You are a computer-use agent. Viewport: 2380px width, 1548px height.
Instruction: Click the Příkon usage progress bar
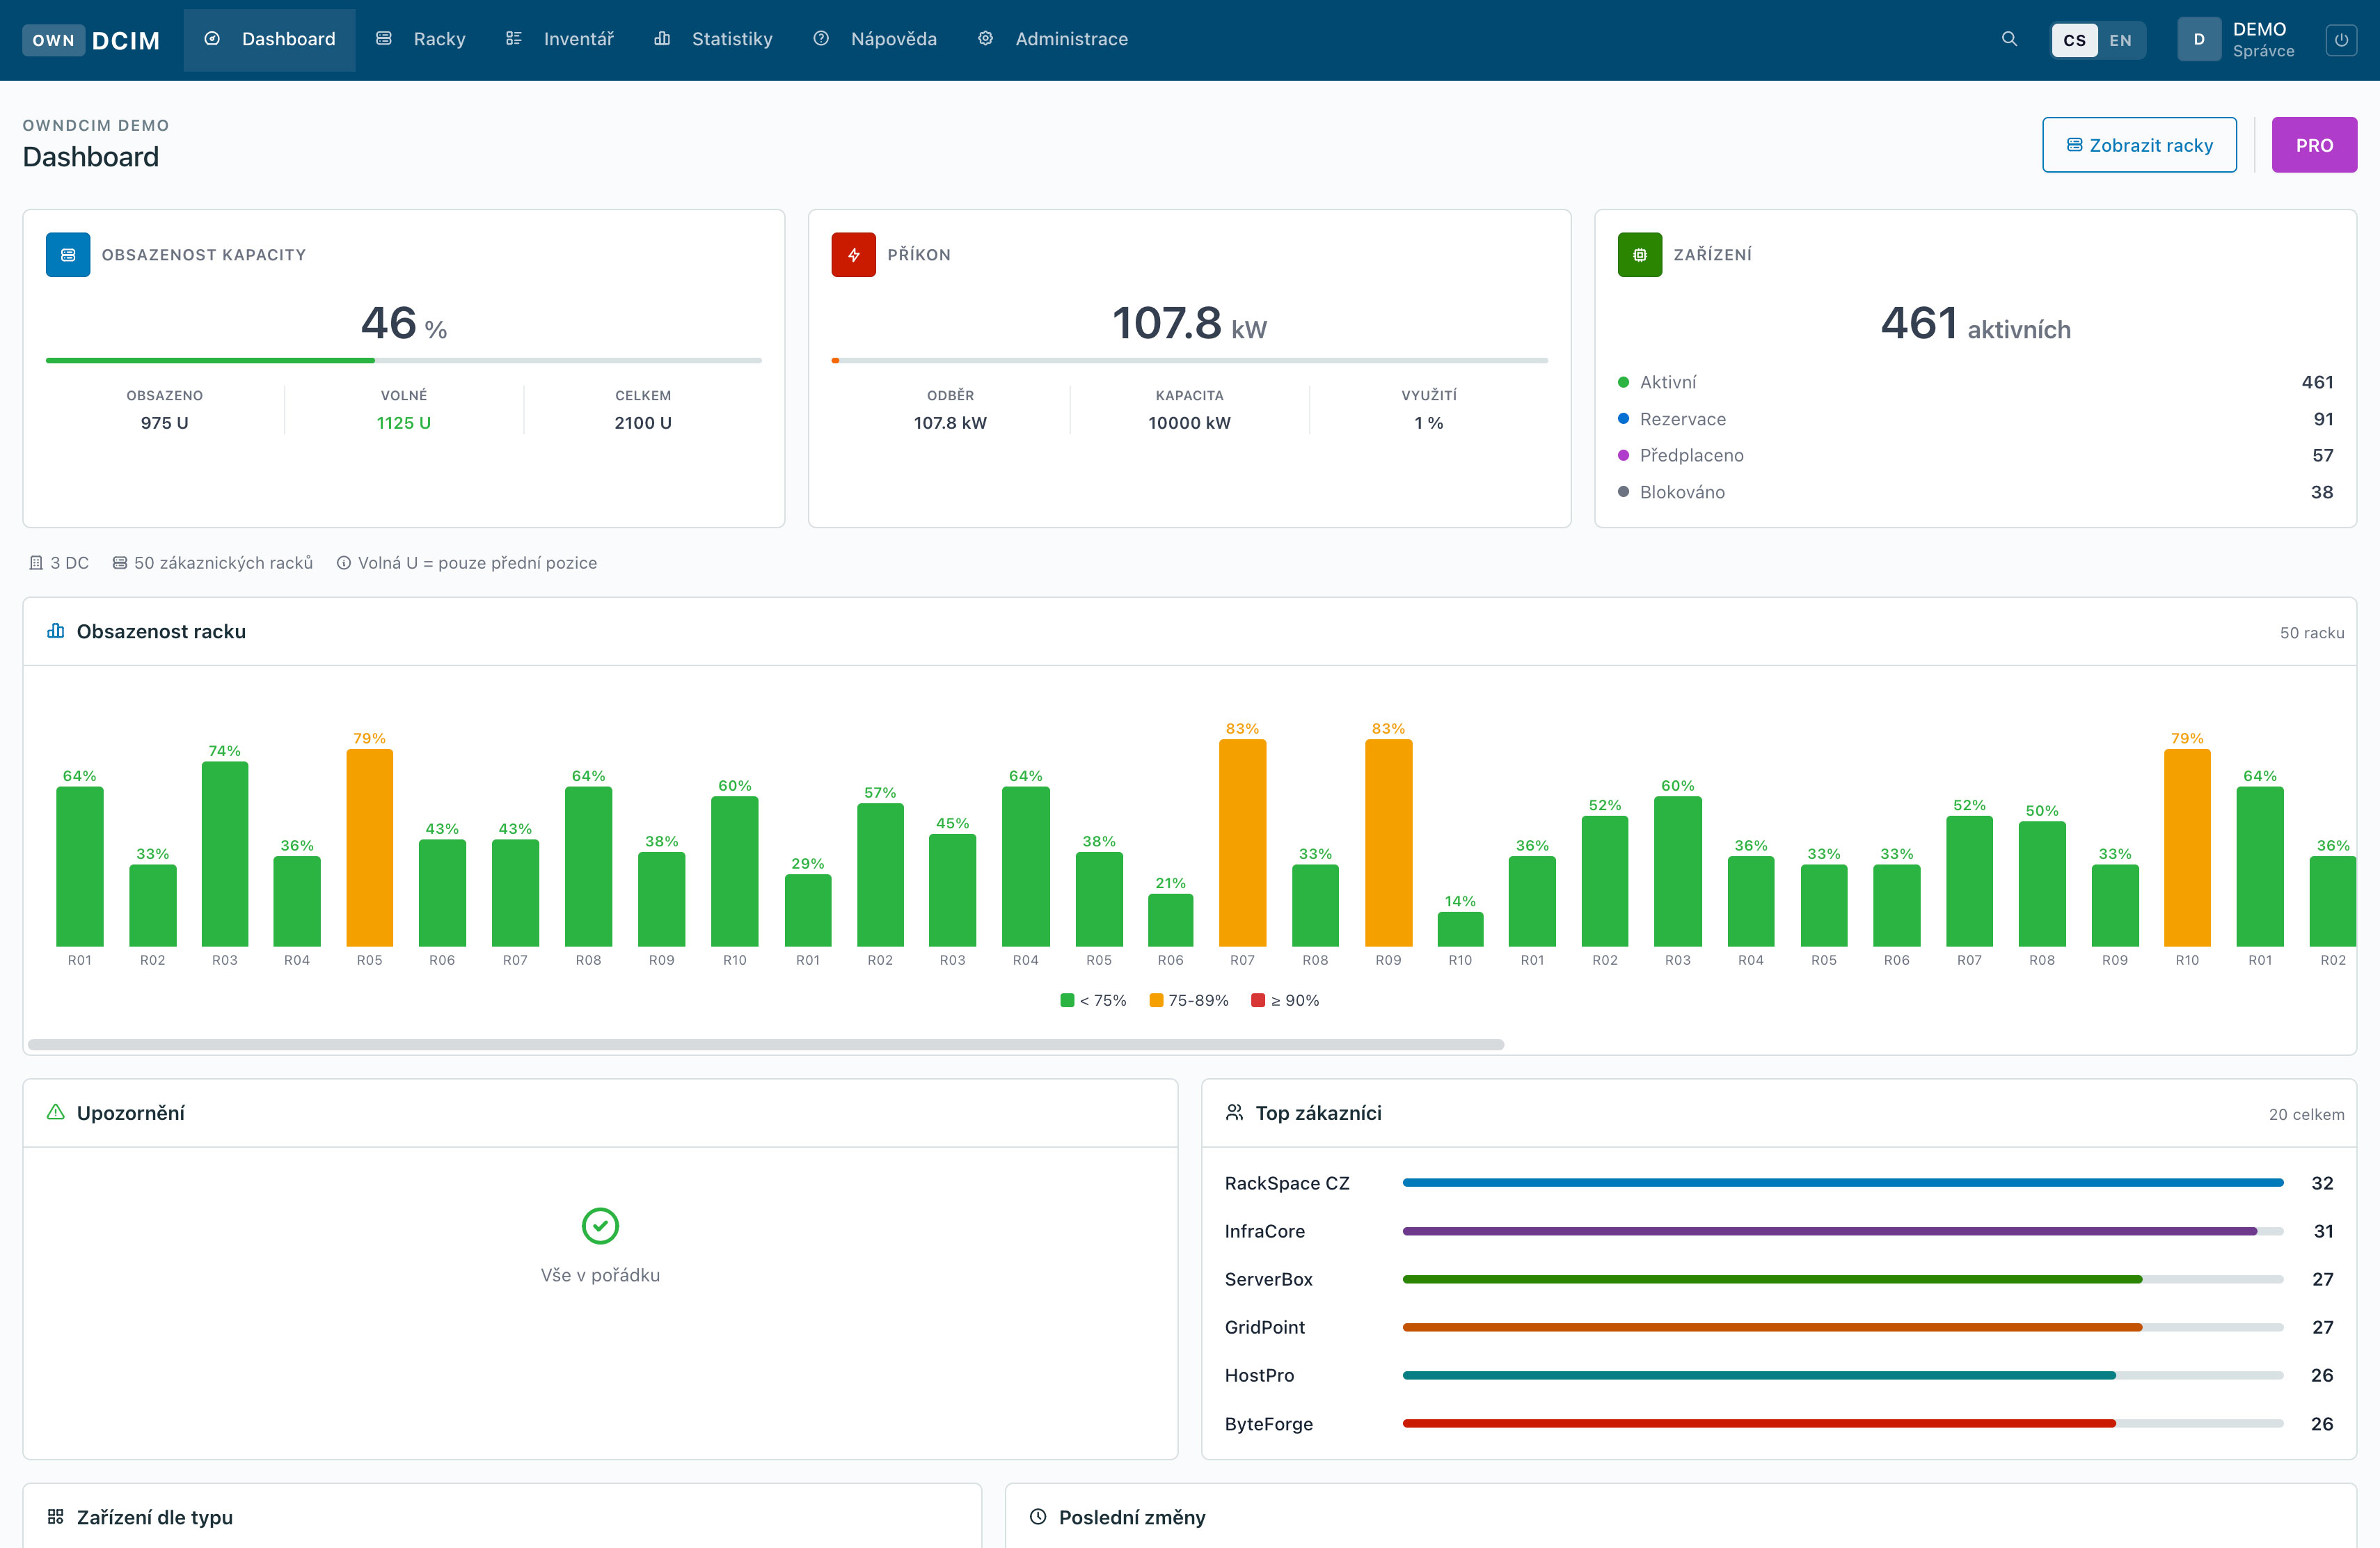(x=1189, y=360)
